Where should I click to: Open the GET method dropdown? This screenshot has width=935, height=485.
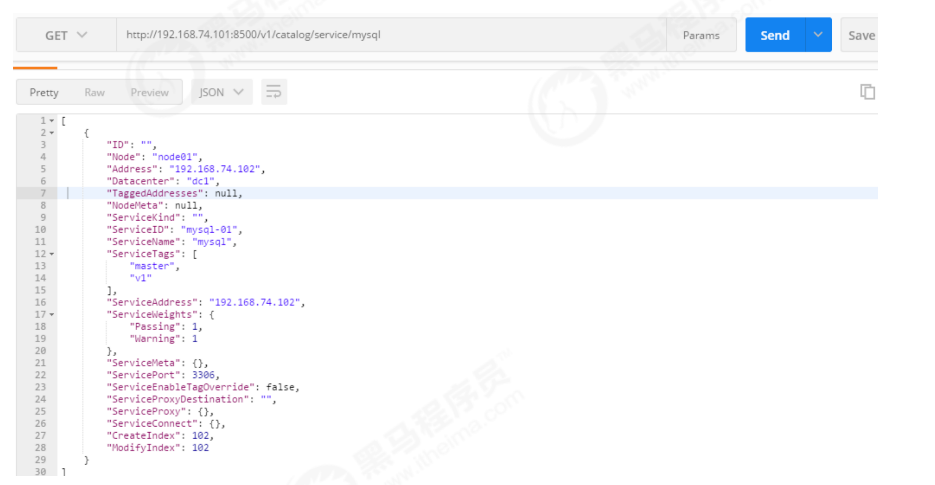pyautogui.click(x=66, y=35)
